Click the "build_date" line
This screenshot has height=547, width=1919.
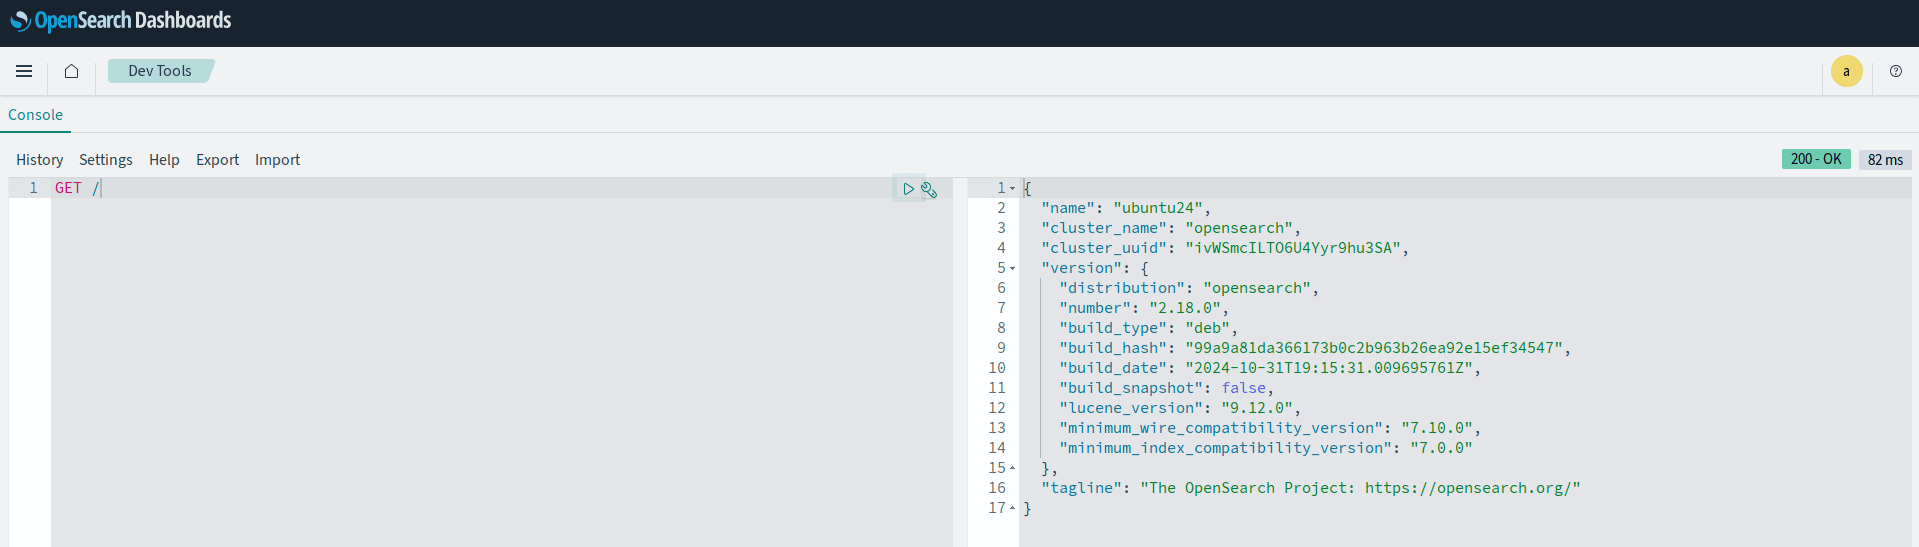click(1270, 368)
